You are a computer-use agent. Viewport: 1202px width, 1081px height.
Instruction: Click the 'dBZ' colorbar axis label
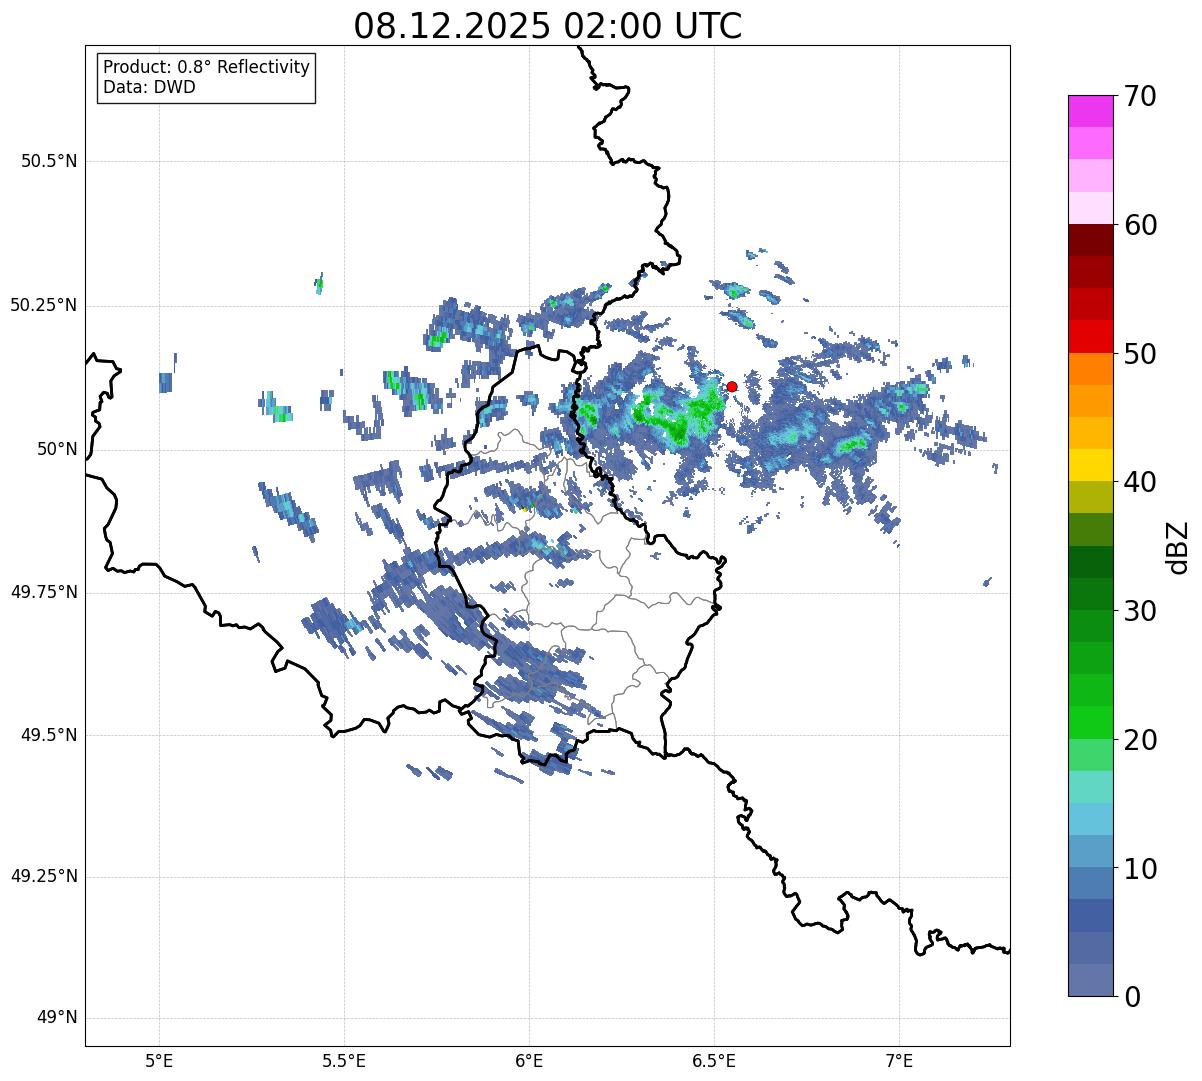pyautogui.click(x=1178, y=546)
